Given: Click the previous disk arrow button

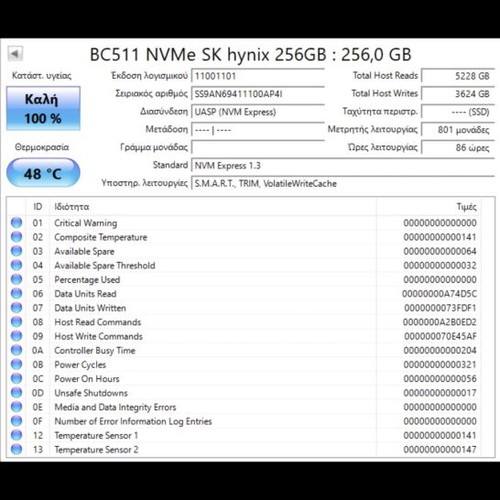Looking at the screenshot, I should click(15, 53).
